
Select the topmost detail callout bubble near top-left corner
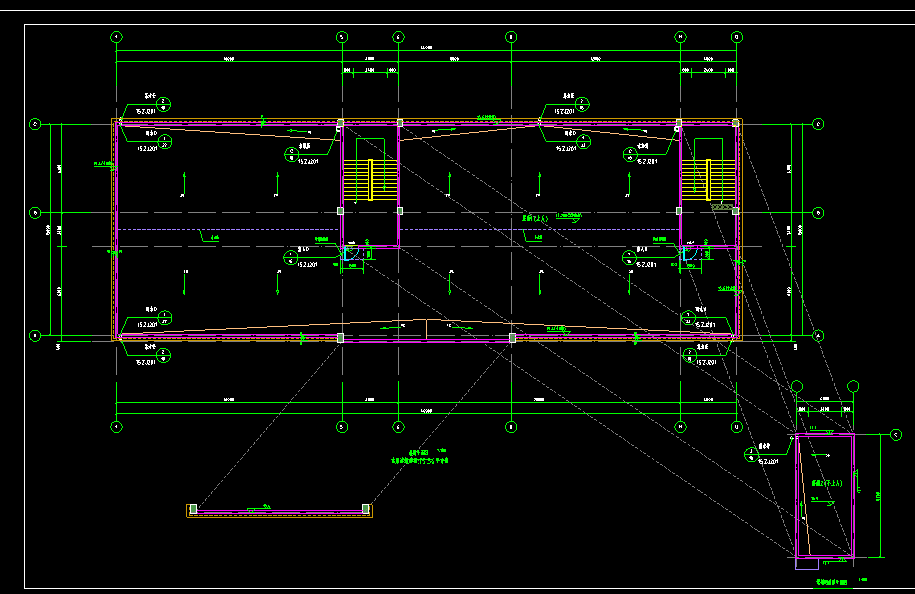tap(164, 104)
